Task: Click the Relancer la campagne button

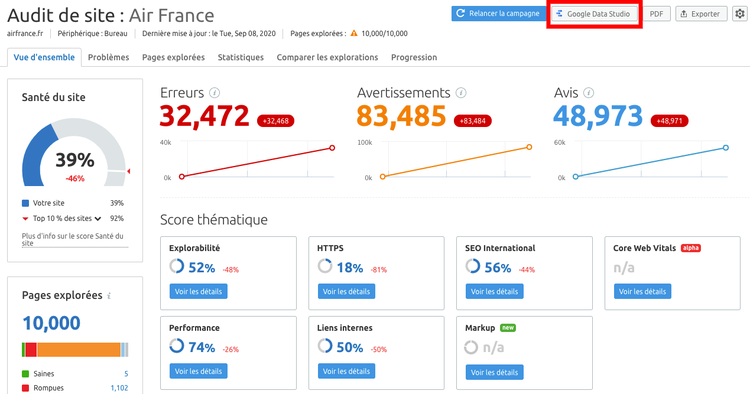Action: click(x=498, y=13)
